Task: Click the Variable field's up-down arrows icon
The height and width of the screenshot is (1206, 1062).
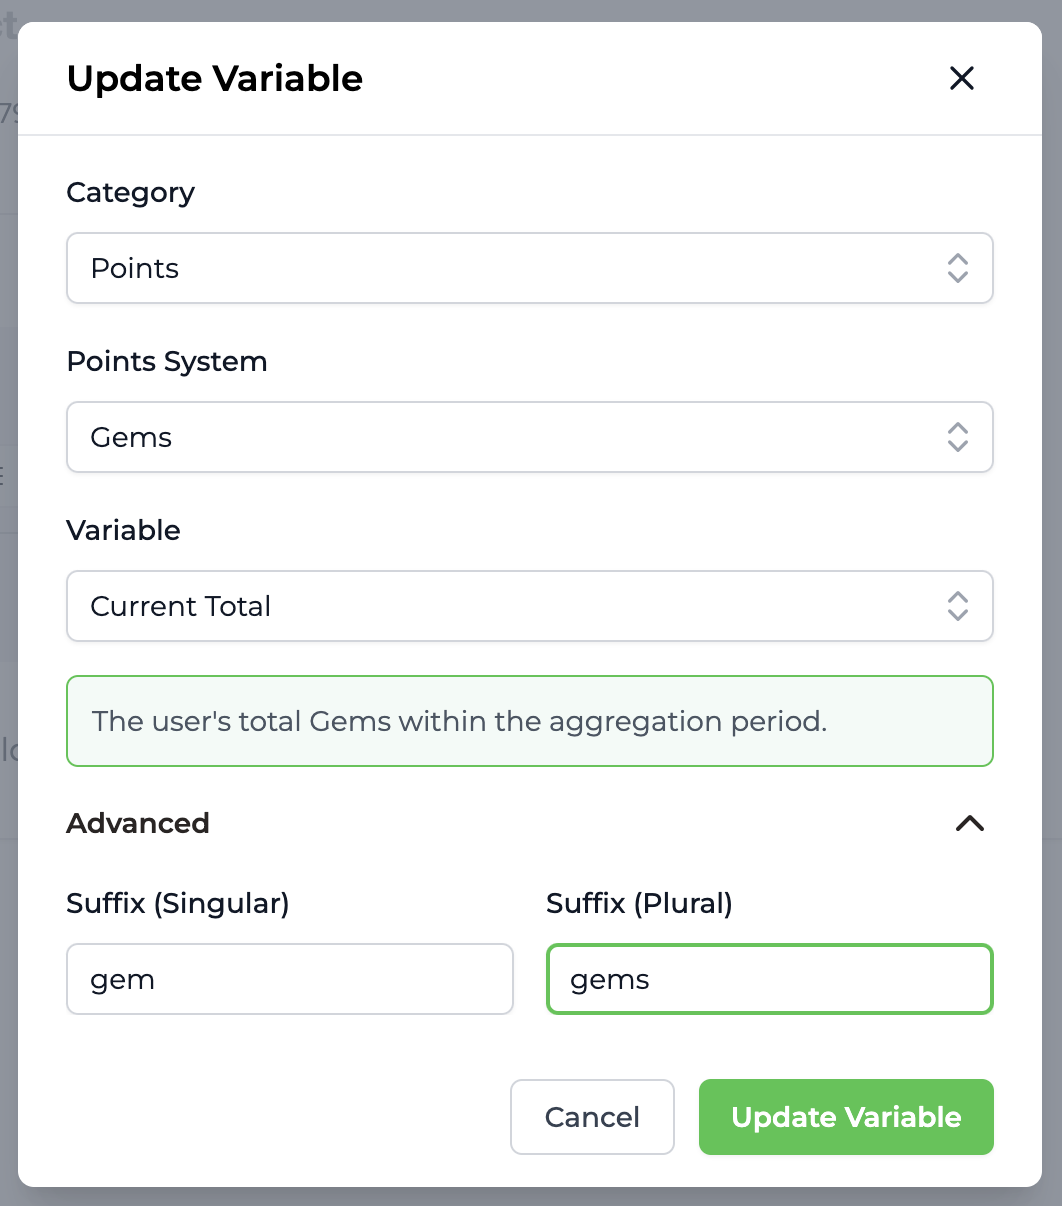Action: 957,606
